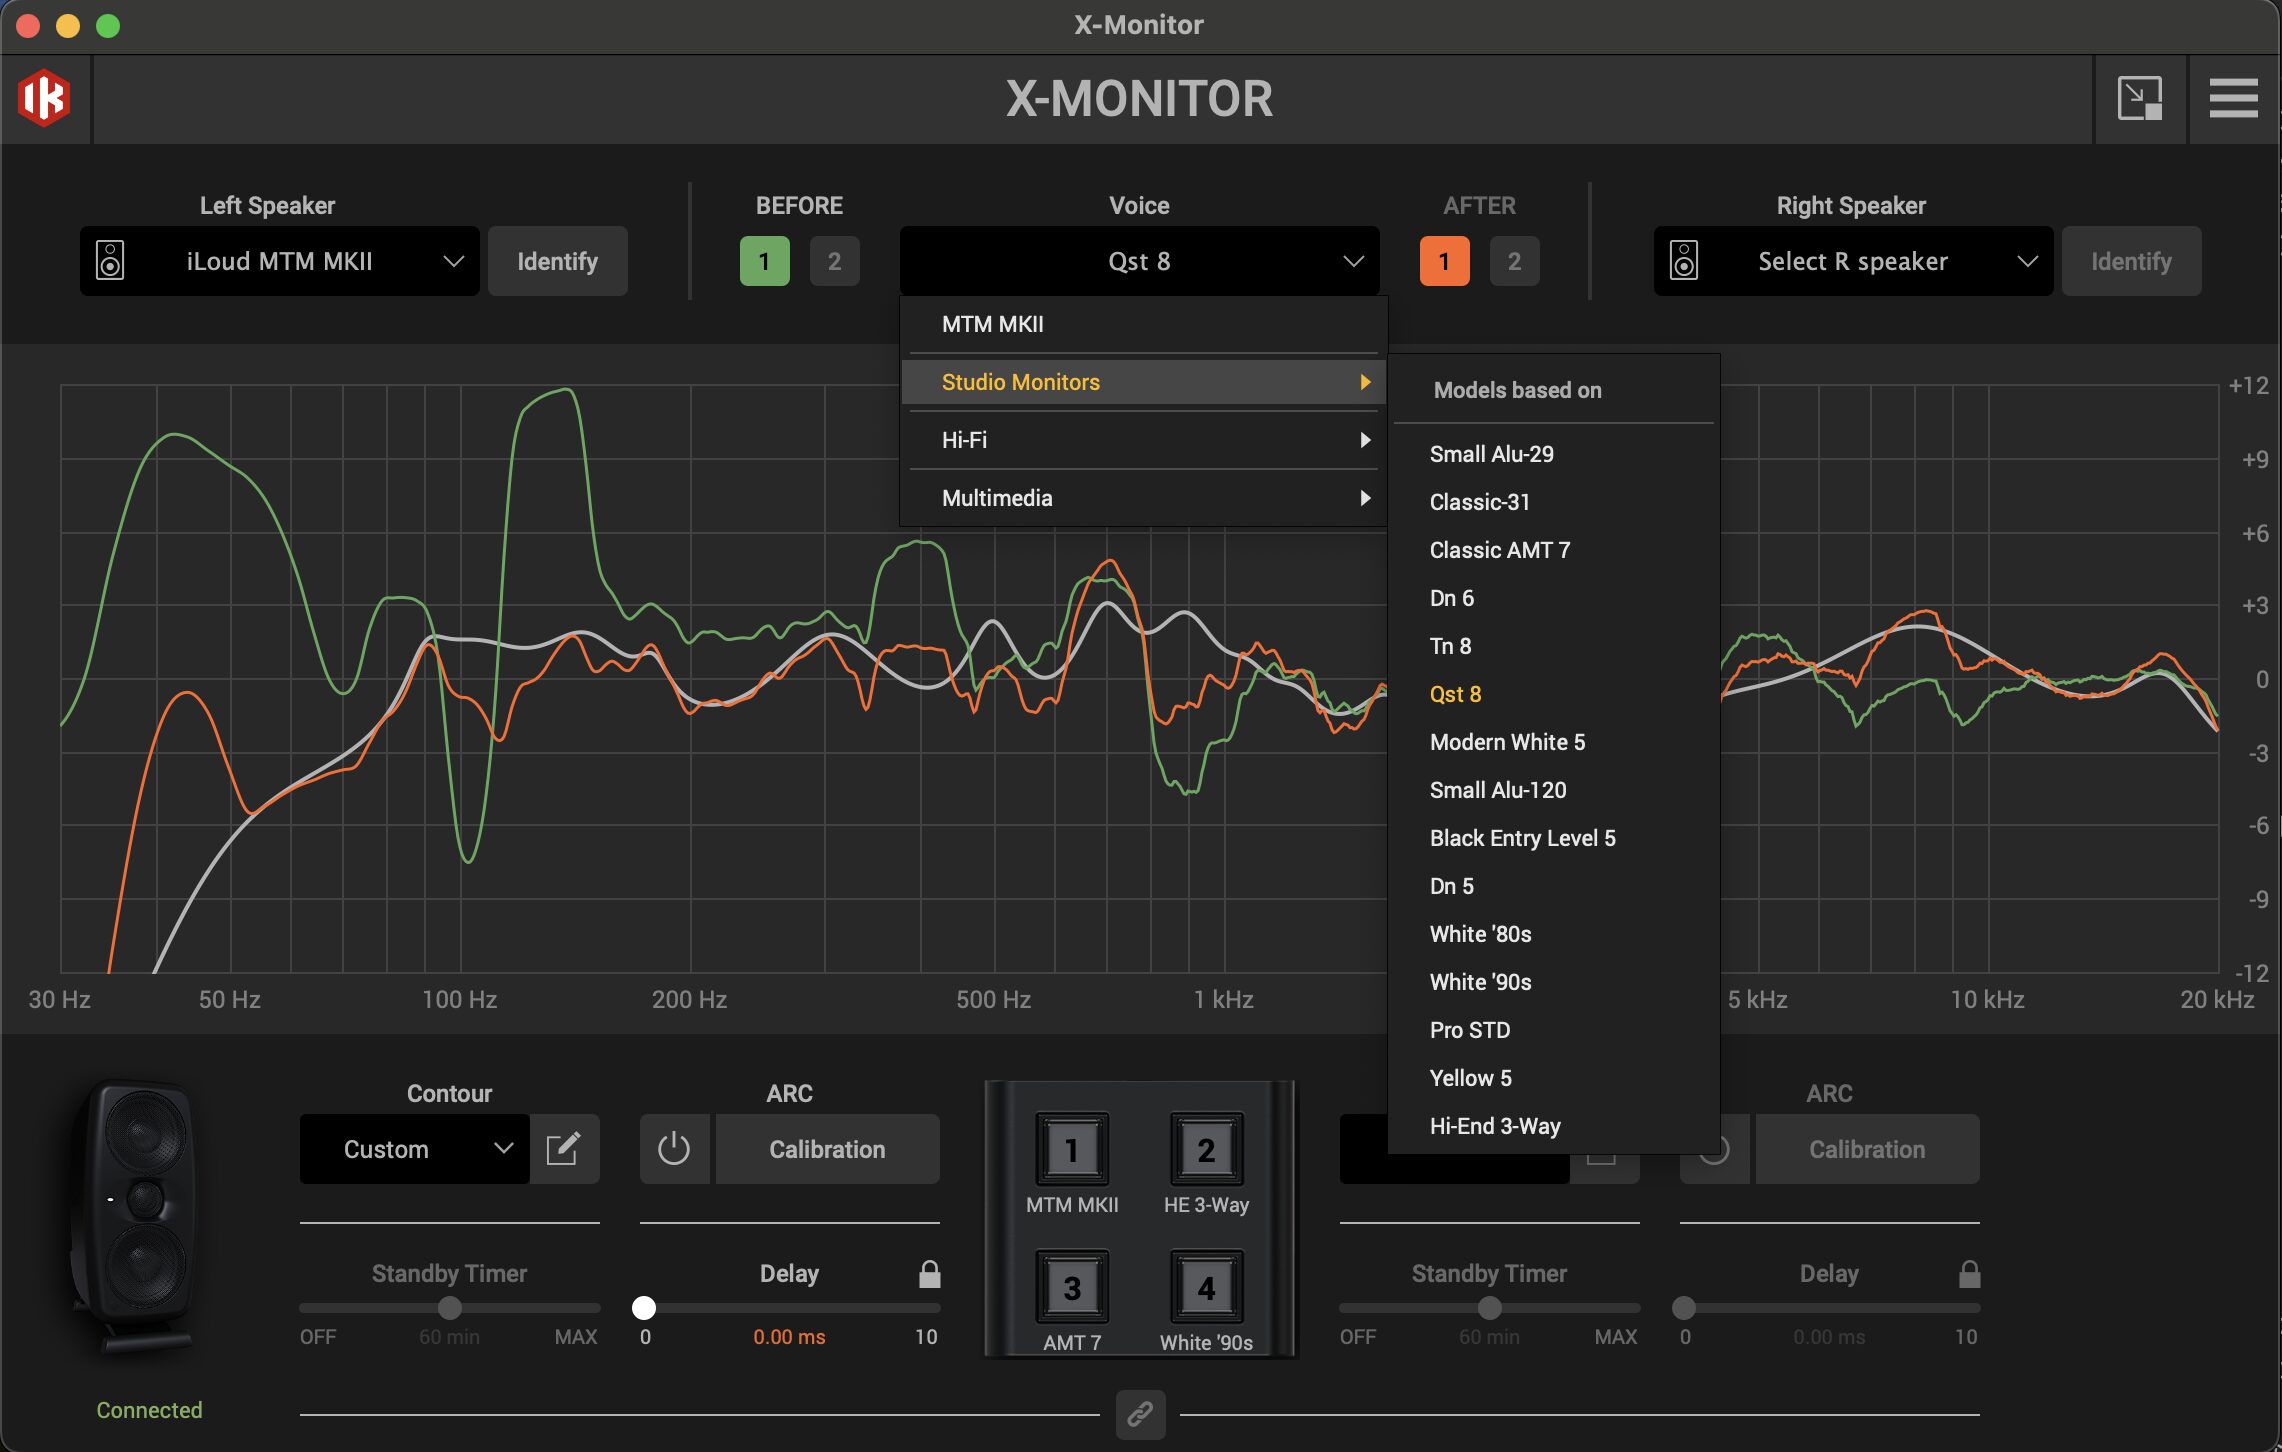Image resolution: width=2282 pixels, height=1452 pixels.
Task: Choose the White '90s model from the list
Action: point(1554,982)
